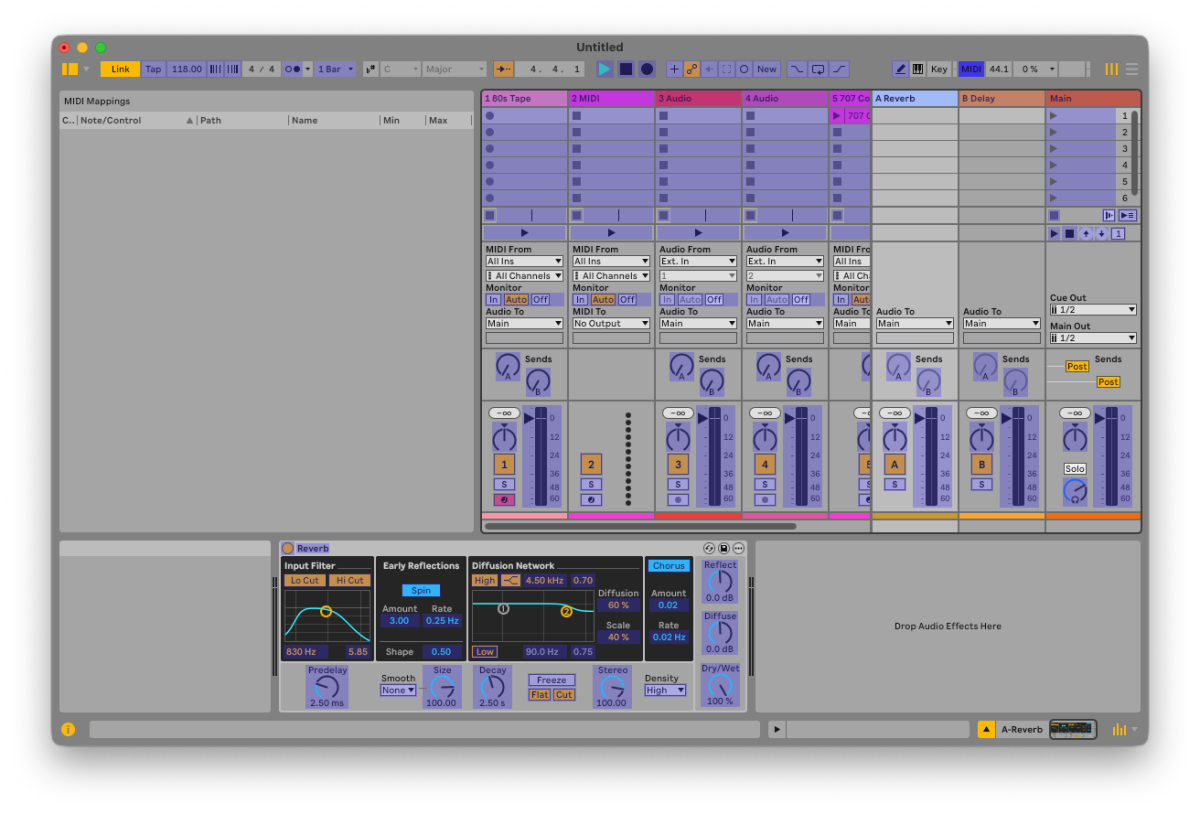Toggle the Draw Mode pencil icon
The height and width of the screenshot is (814, 1200).
(x=900, y=69)
